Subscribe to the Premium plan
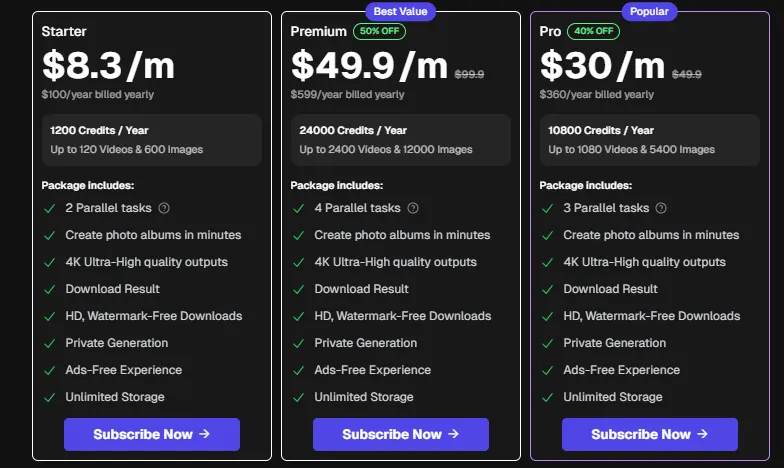Viewport: 784px width, 468px height. [x=400, y=434]
